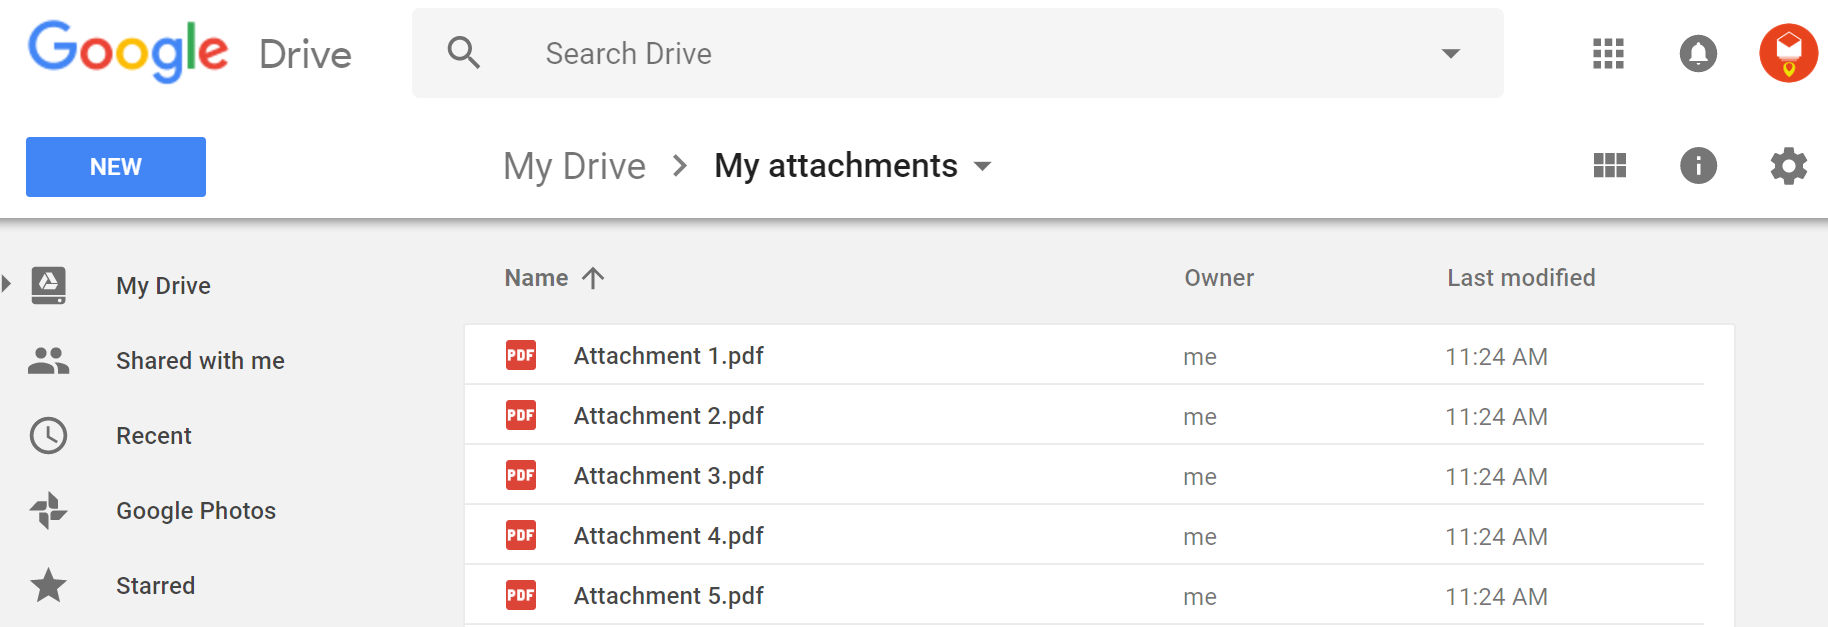This screenshot has width=1828, height=627.
Task: Select the Attachment 5.pdf file row
Action: (x=1099, y=595)
